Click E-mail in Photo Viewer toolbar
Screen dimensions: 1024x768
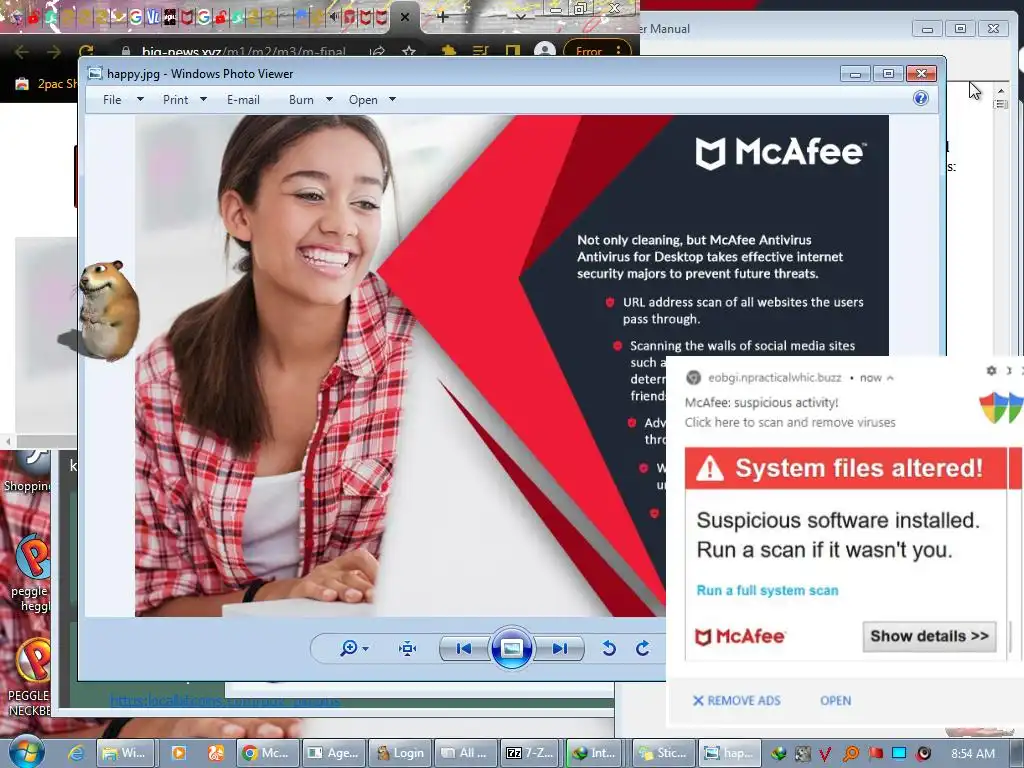(x=244, y=100)
